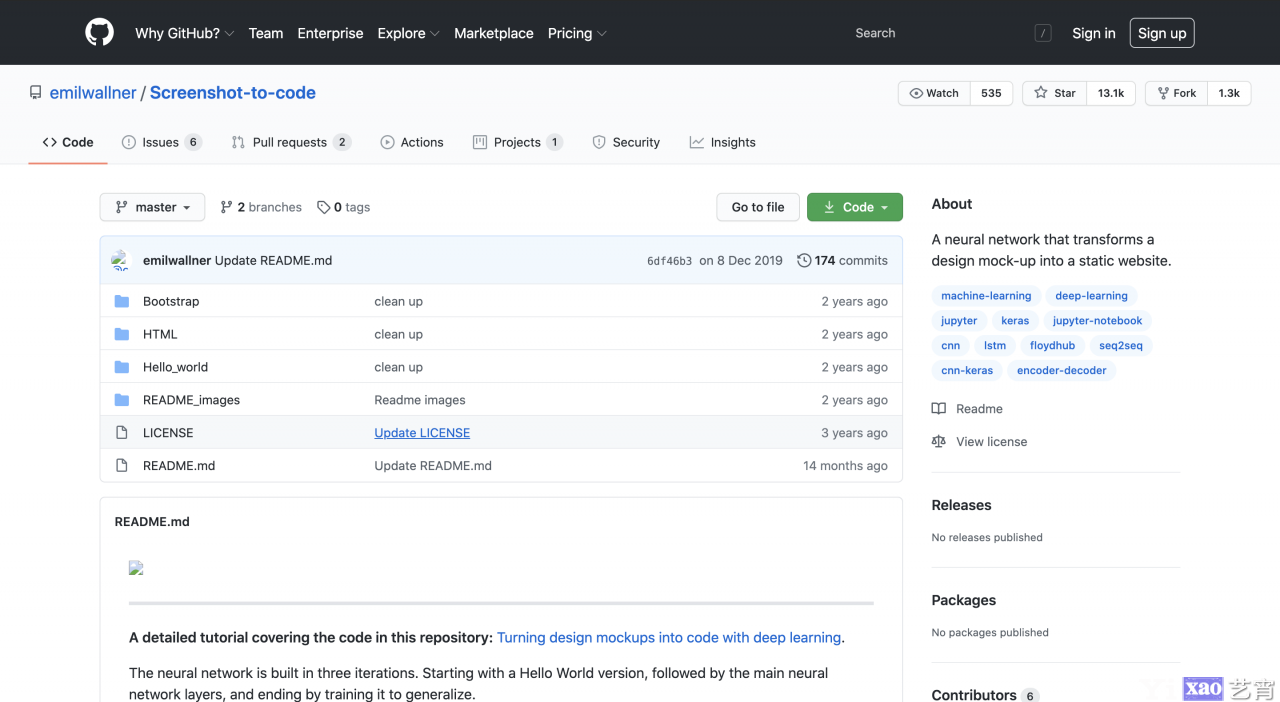Click the Hello_world folder icon
The height and width of the screenshot is (702, 1280).
click(x=122, y=367)
